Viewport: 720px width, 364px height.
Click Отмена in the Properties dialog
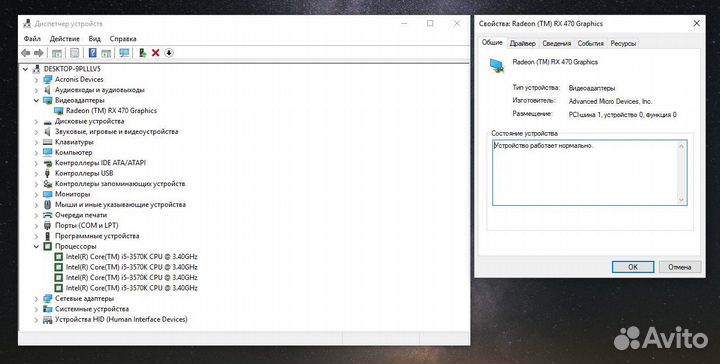coord(680,267)
